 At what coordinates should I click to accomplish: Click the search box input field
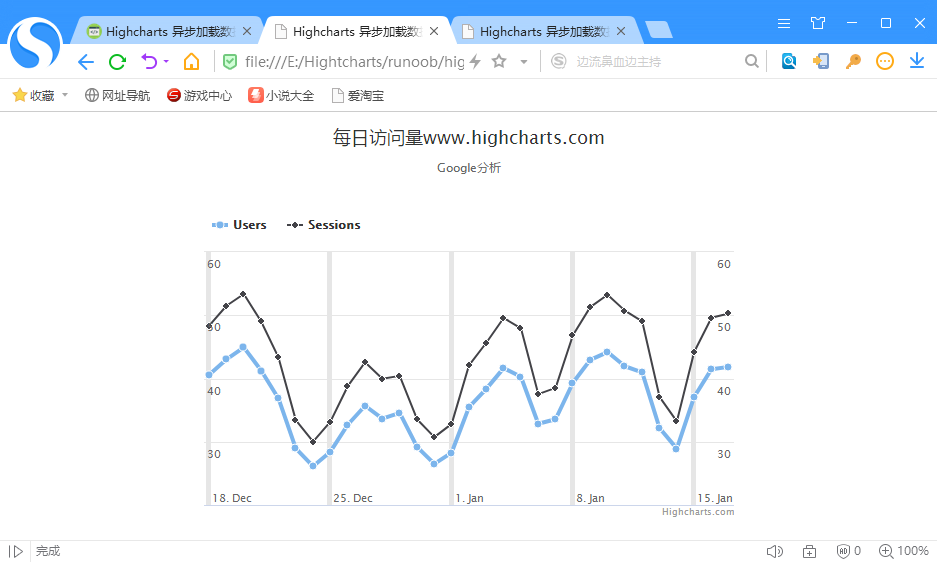coord(657,62)
